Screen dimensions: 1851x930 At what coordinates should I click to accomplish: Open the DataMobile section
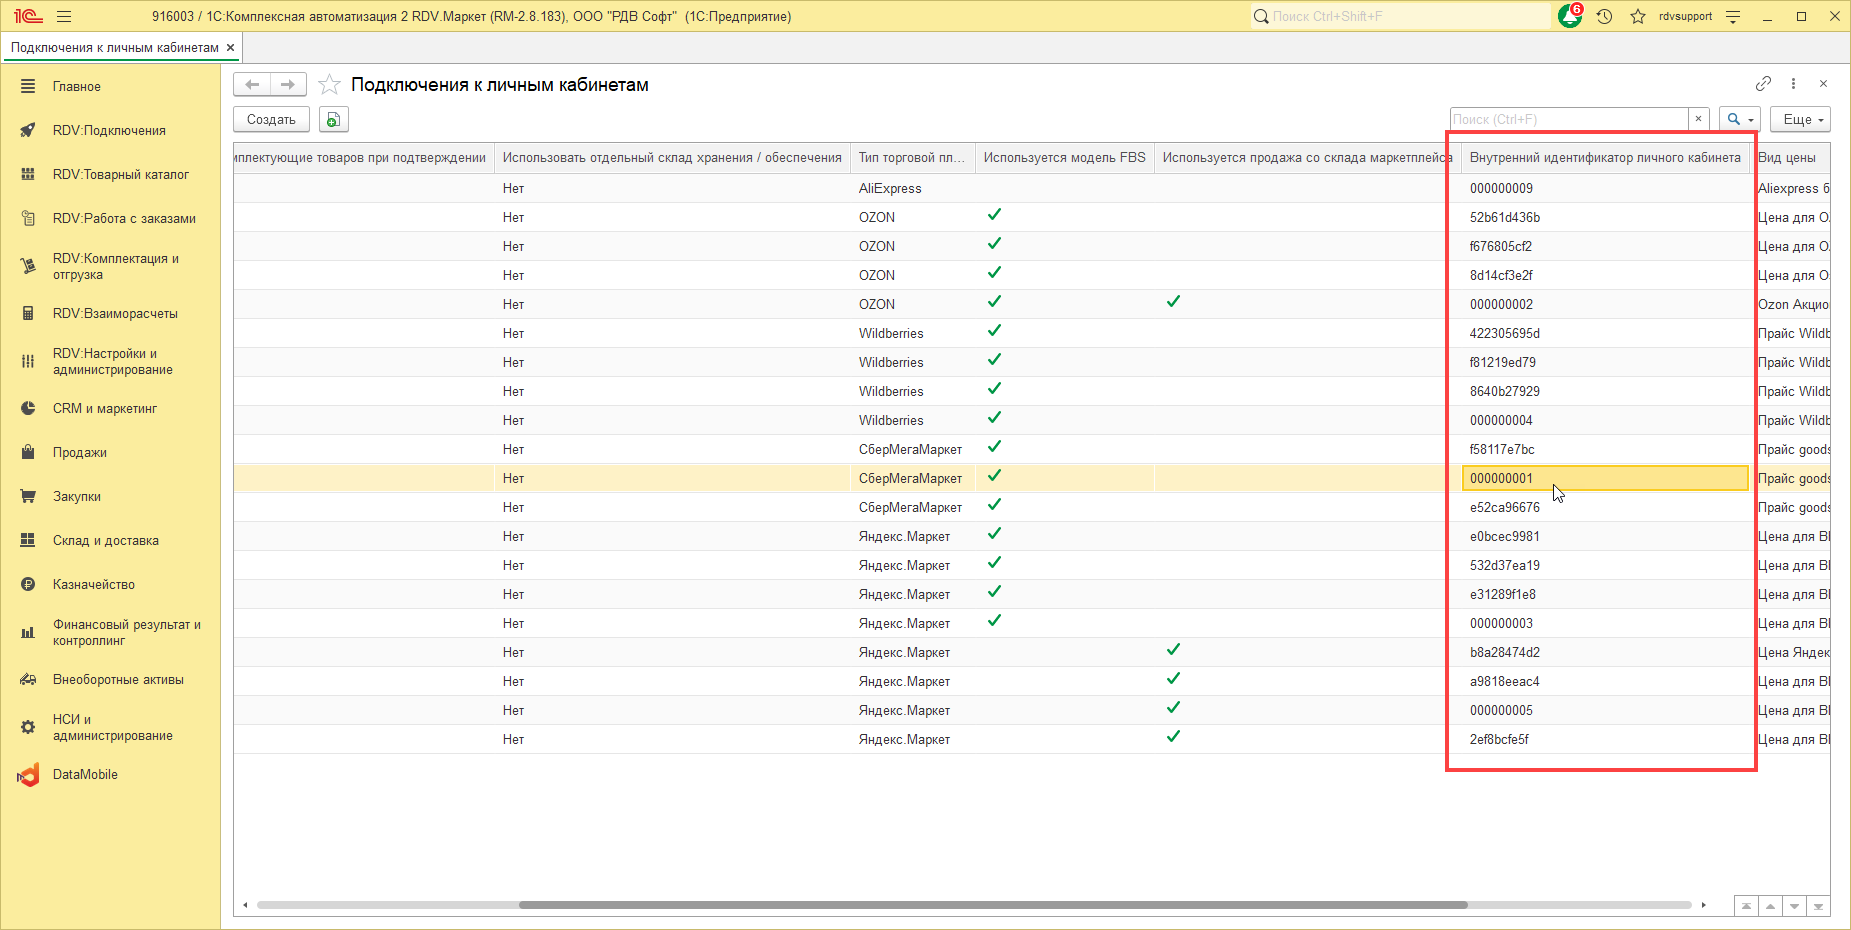pos(85,774)
